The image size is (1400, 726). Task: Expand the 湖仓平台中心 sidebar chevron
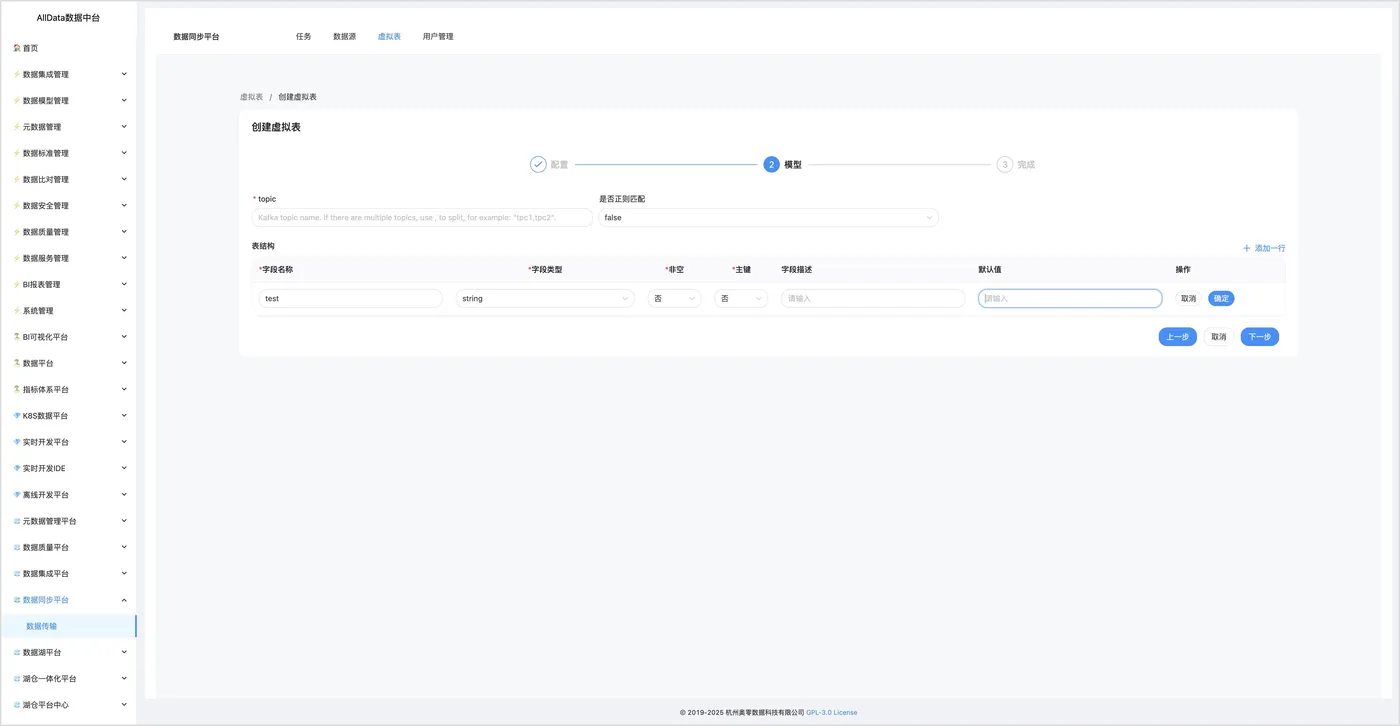[x=124, y=705]
